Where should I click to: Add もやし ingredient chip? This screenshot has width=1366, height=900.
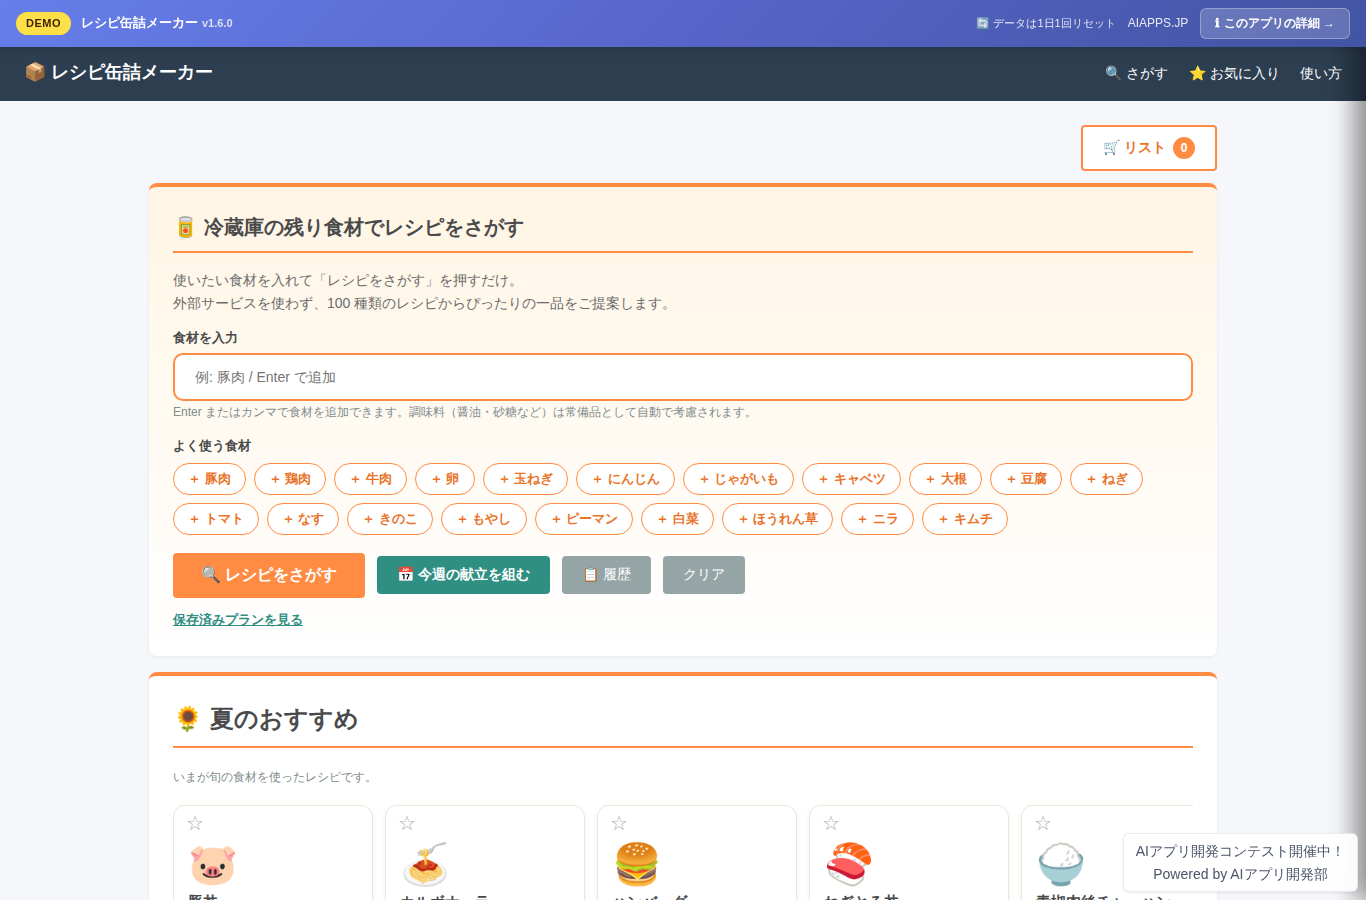pyautogui.click(x=484, y=519)
